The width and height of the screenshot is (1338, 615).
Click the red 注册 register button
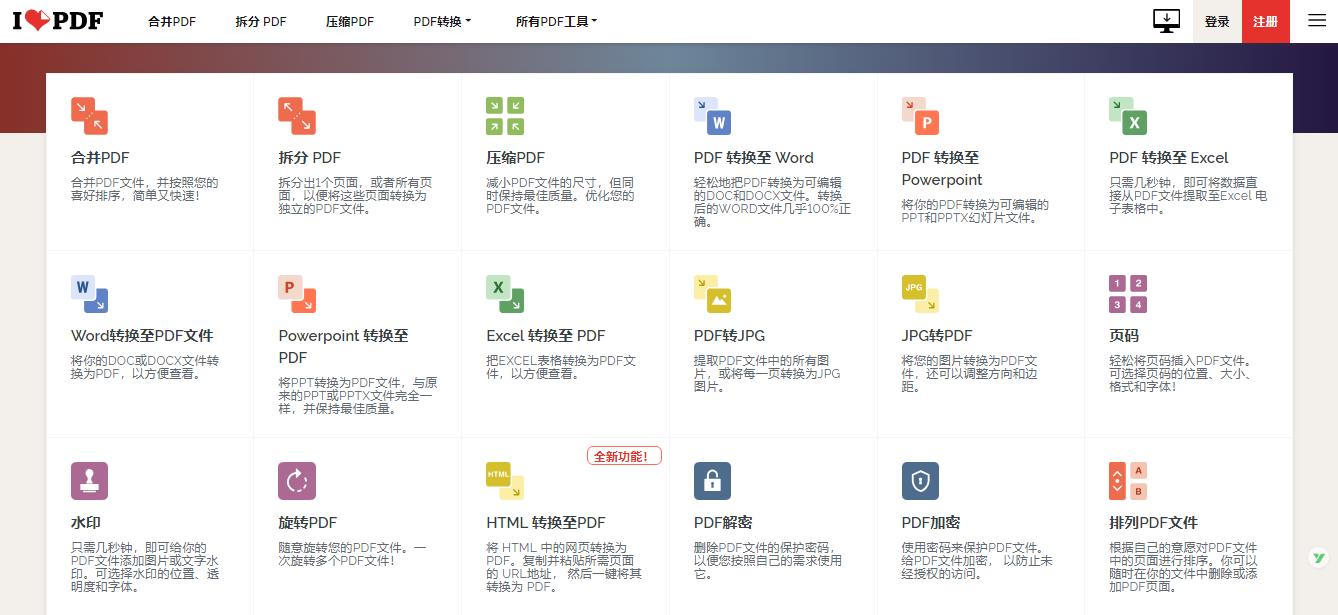tap(1265, 20)
